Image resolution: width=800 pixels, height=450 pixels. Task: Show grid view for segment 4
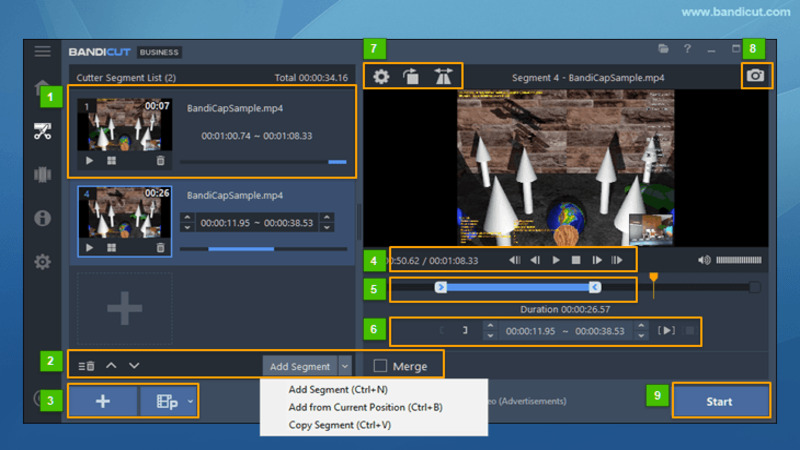[x=112, y=248]
